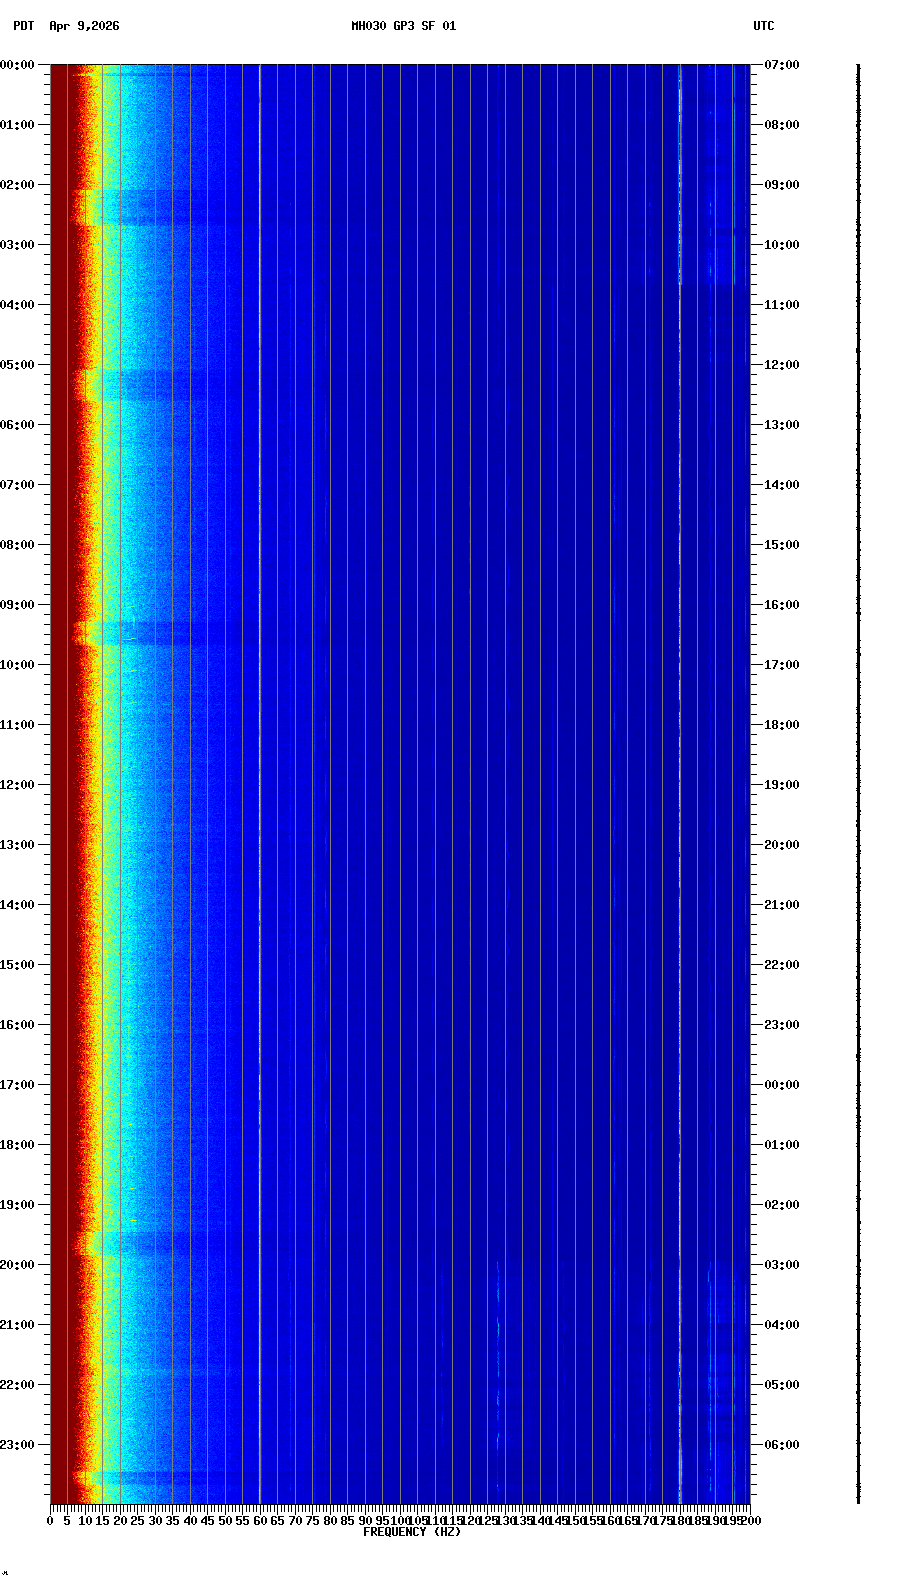Select 06:00 on the PDT time axis

click(18, 425)
